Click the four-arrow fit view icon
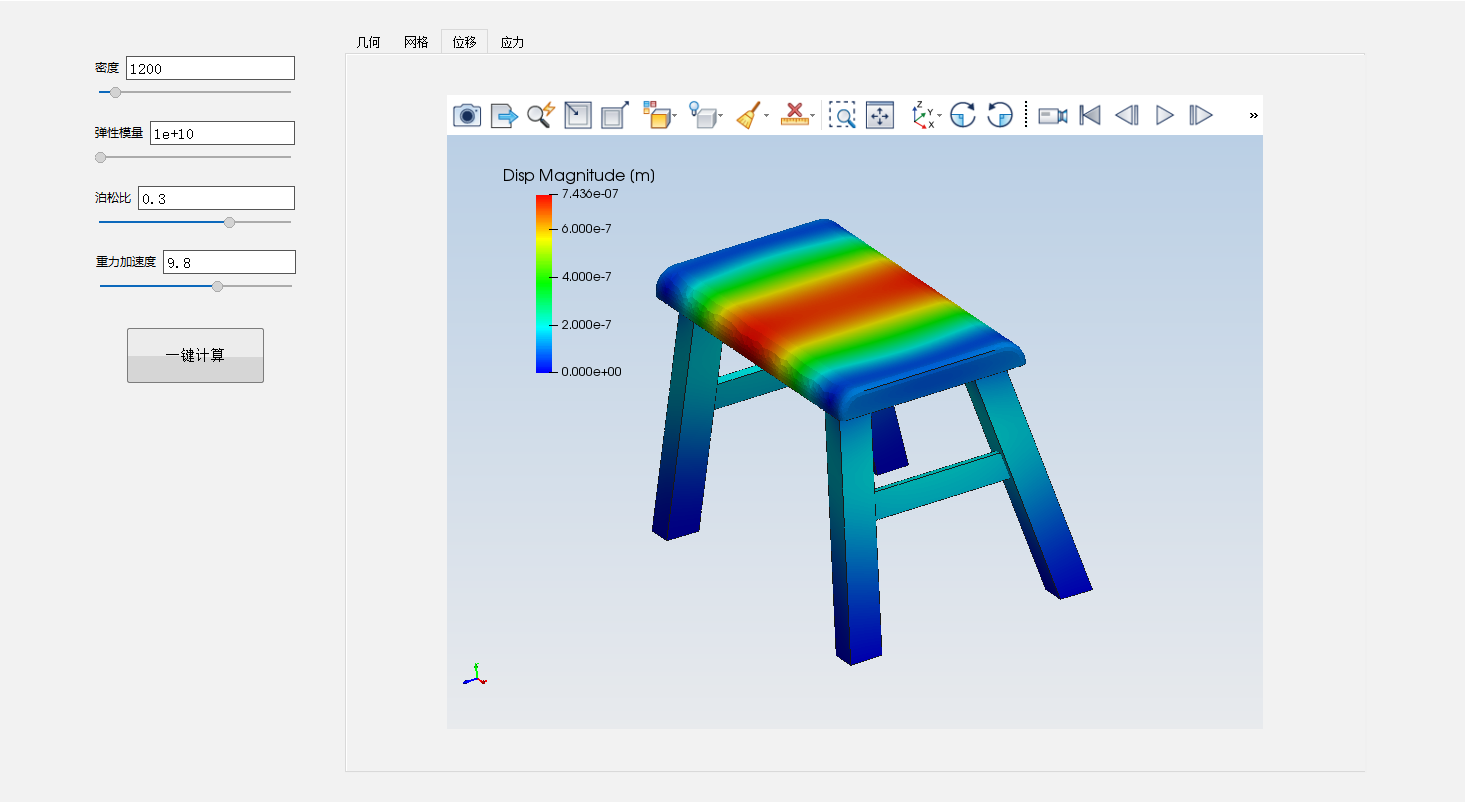The height and width of the screenshot is (802, 1465). coord(880,115)
